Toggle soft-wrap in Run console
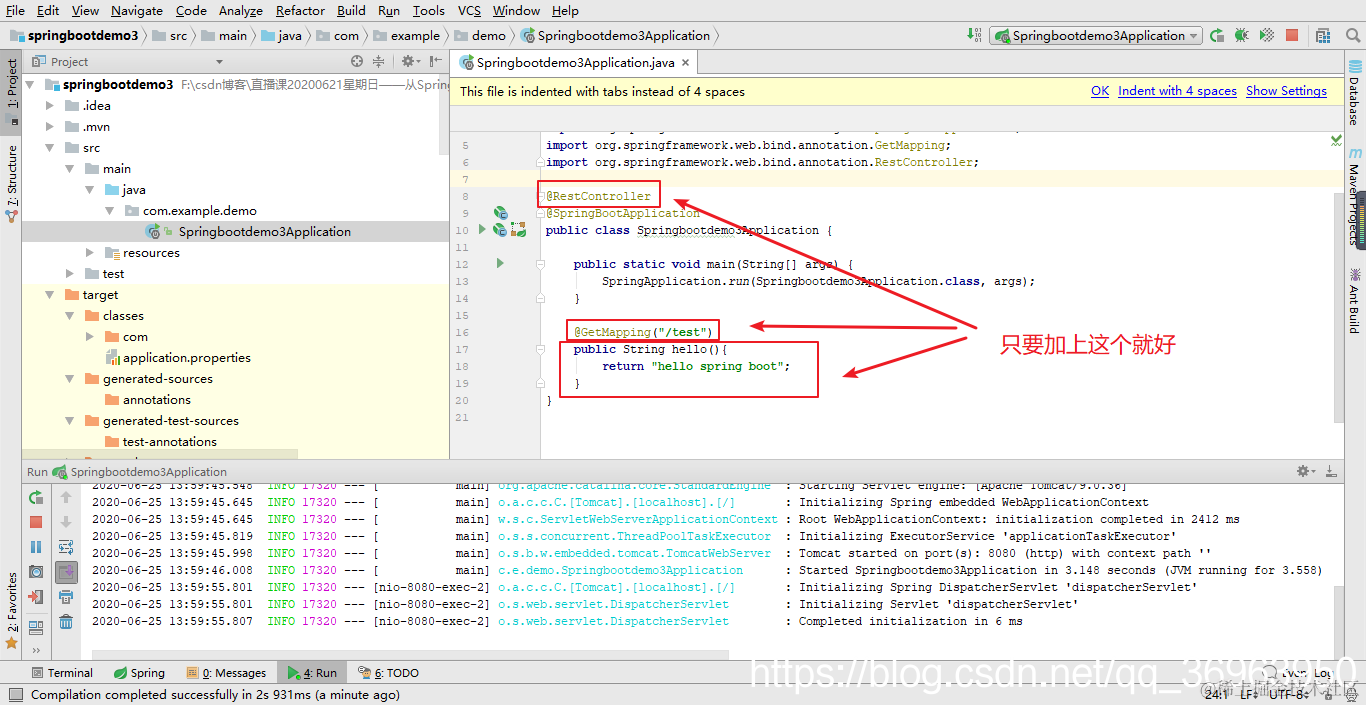This screenshot has height=705, width=1366. [66, 547]
